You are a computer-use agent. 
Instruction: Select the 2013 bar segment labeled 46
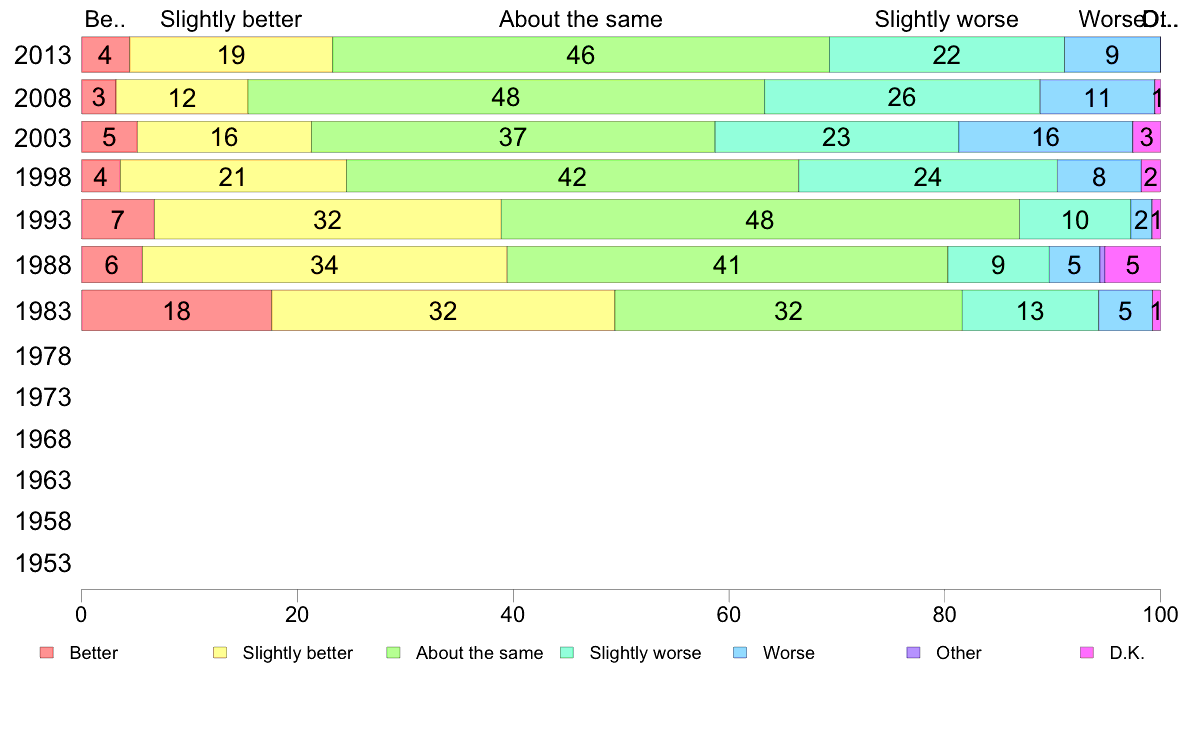581,55
